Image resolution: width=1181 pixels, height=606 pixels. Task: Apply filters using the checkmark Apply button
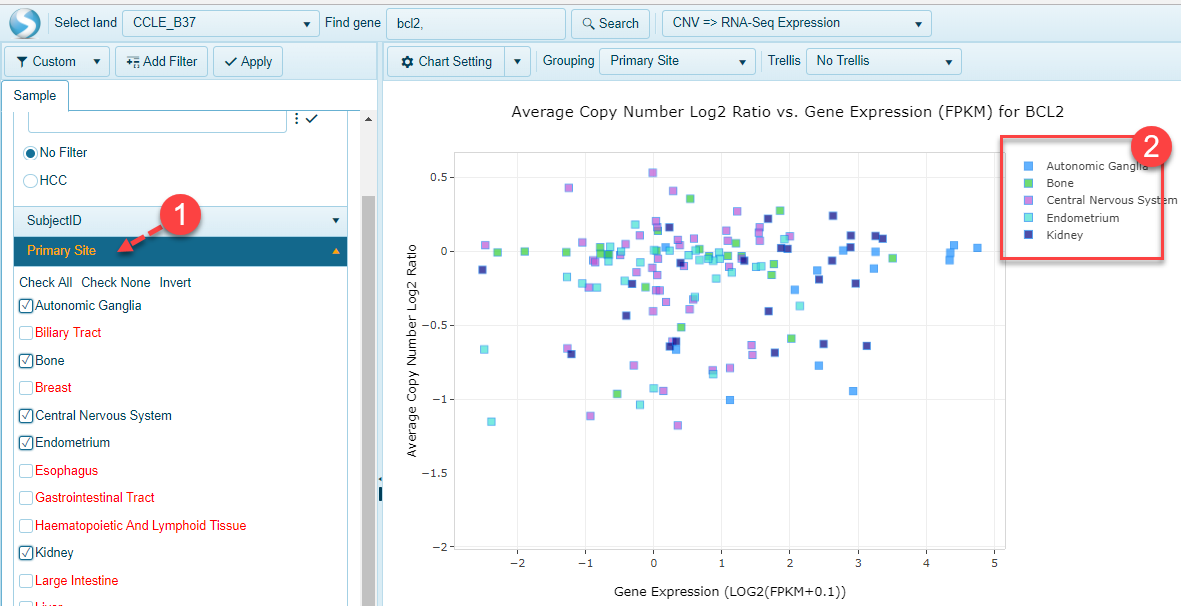click(x=248, y=62)
